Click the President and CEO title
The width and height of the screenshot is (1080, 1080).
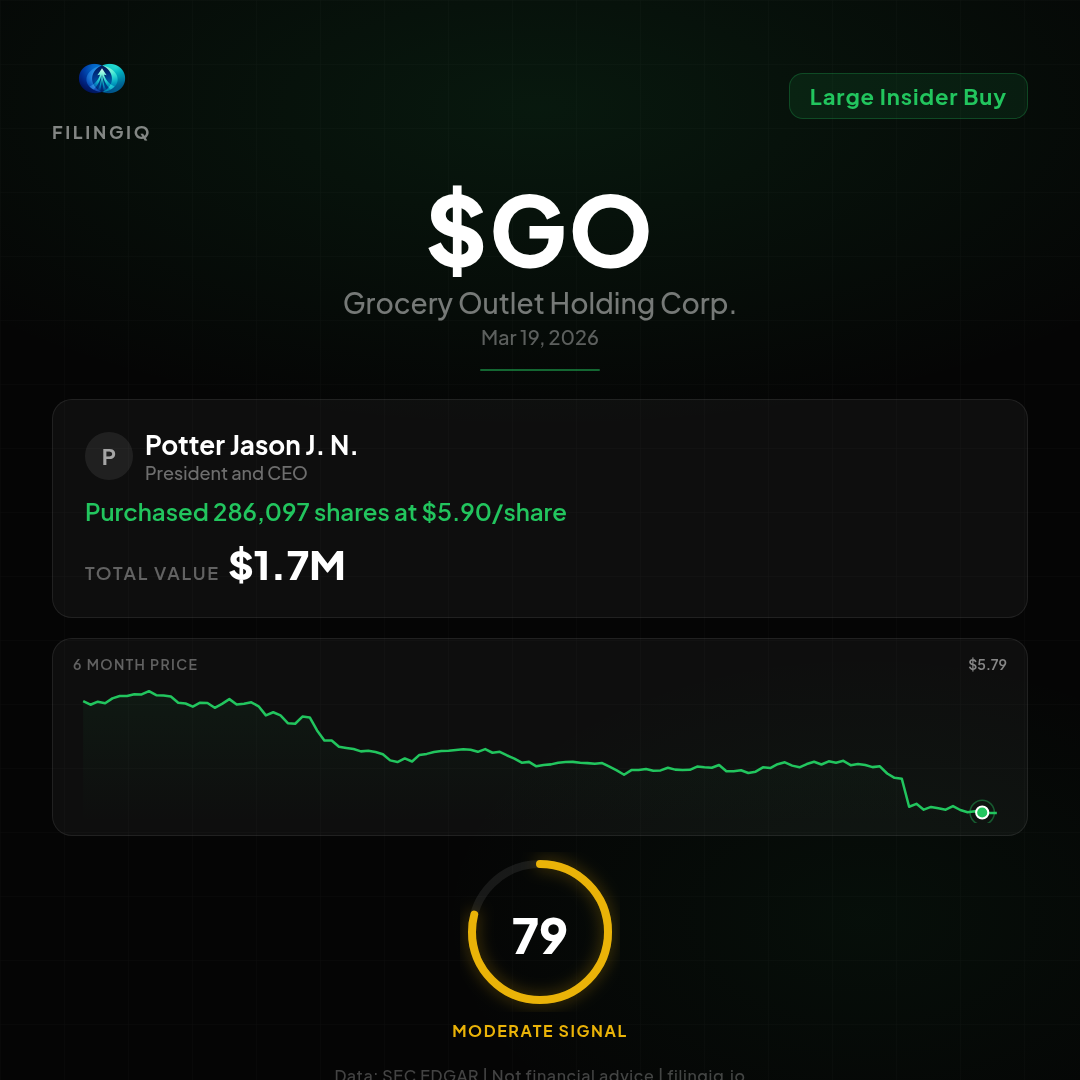(226, 474)
